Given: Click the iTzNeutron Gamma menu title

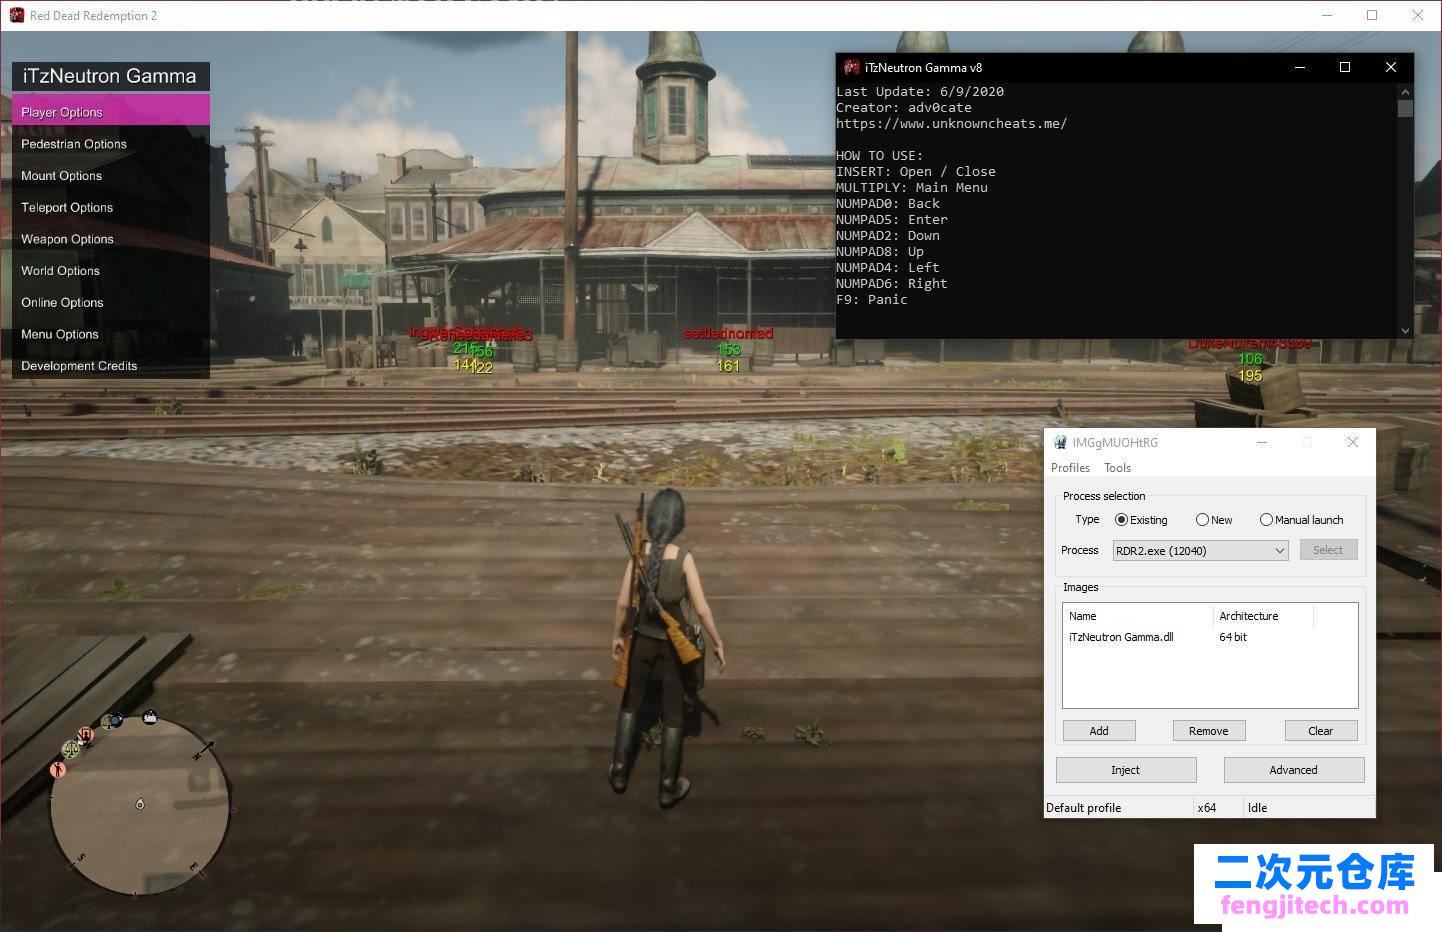Looking at the screenshot, I should click(110, 76).
